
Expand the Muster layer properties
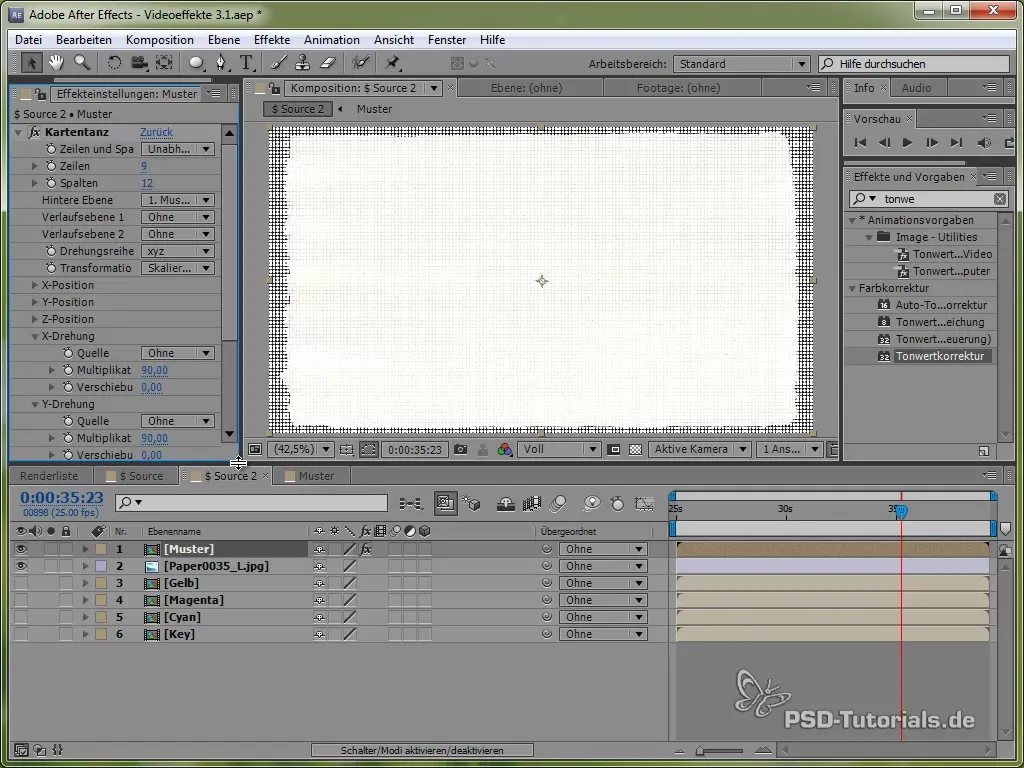coord(85,549)
